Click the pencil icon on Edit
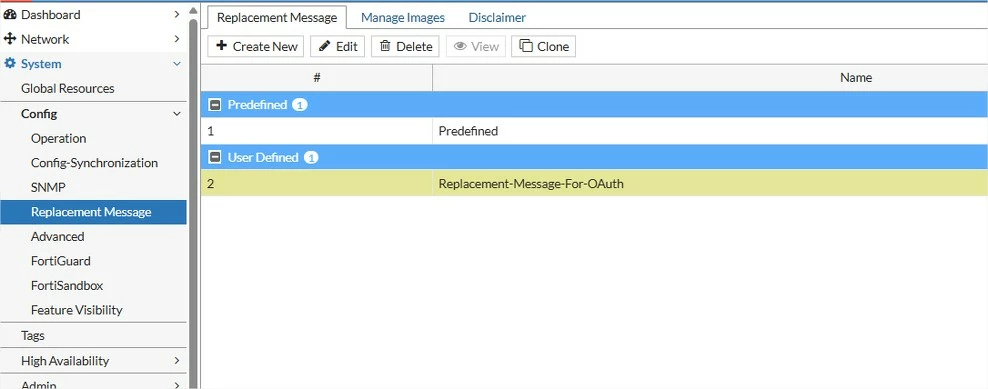 [325, 46]
